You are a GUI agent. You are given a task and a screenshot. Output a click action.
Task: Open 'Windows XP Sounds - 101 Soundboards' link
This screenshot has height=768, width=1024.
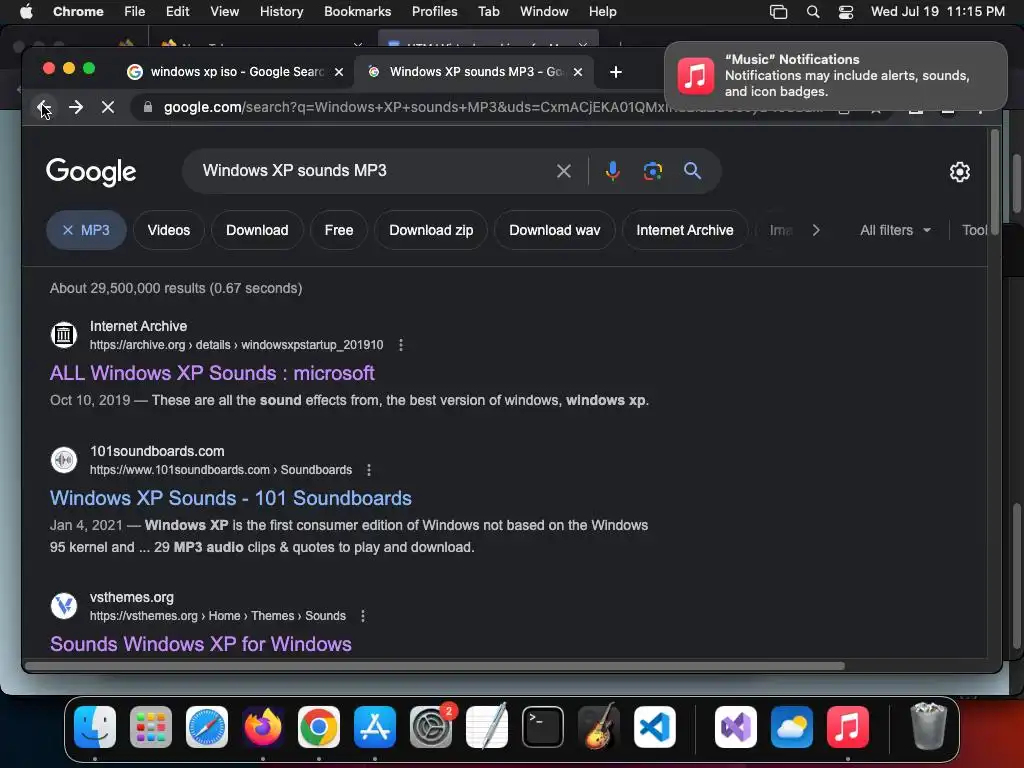[x=231, y=498]
